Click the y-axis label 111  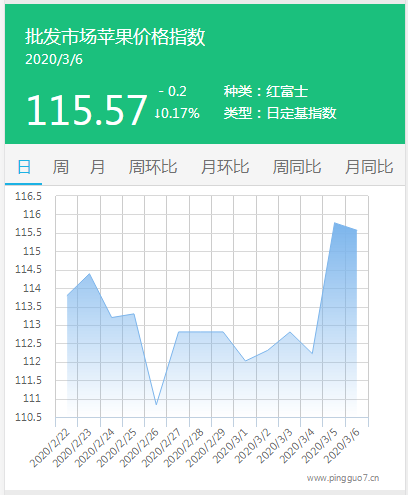[32, 398]
